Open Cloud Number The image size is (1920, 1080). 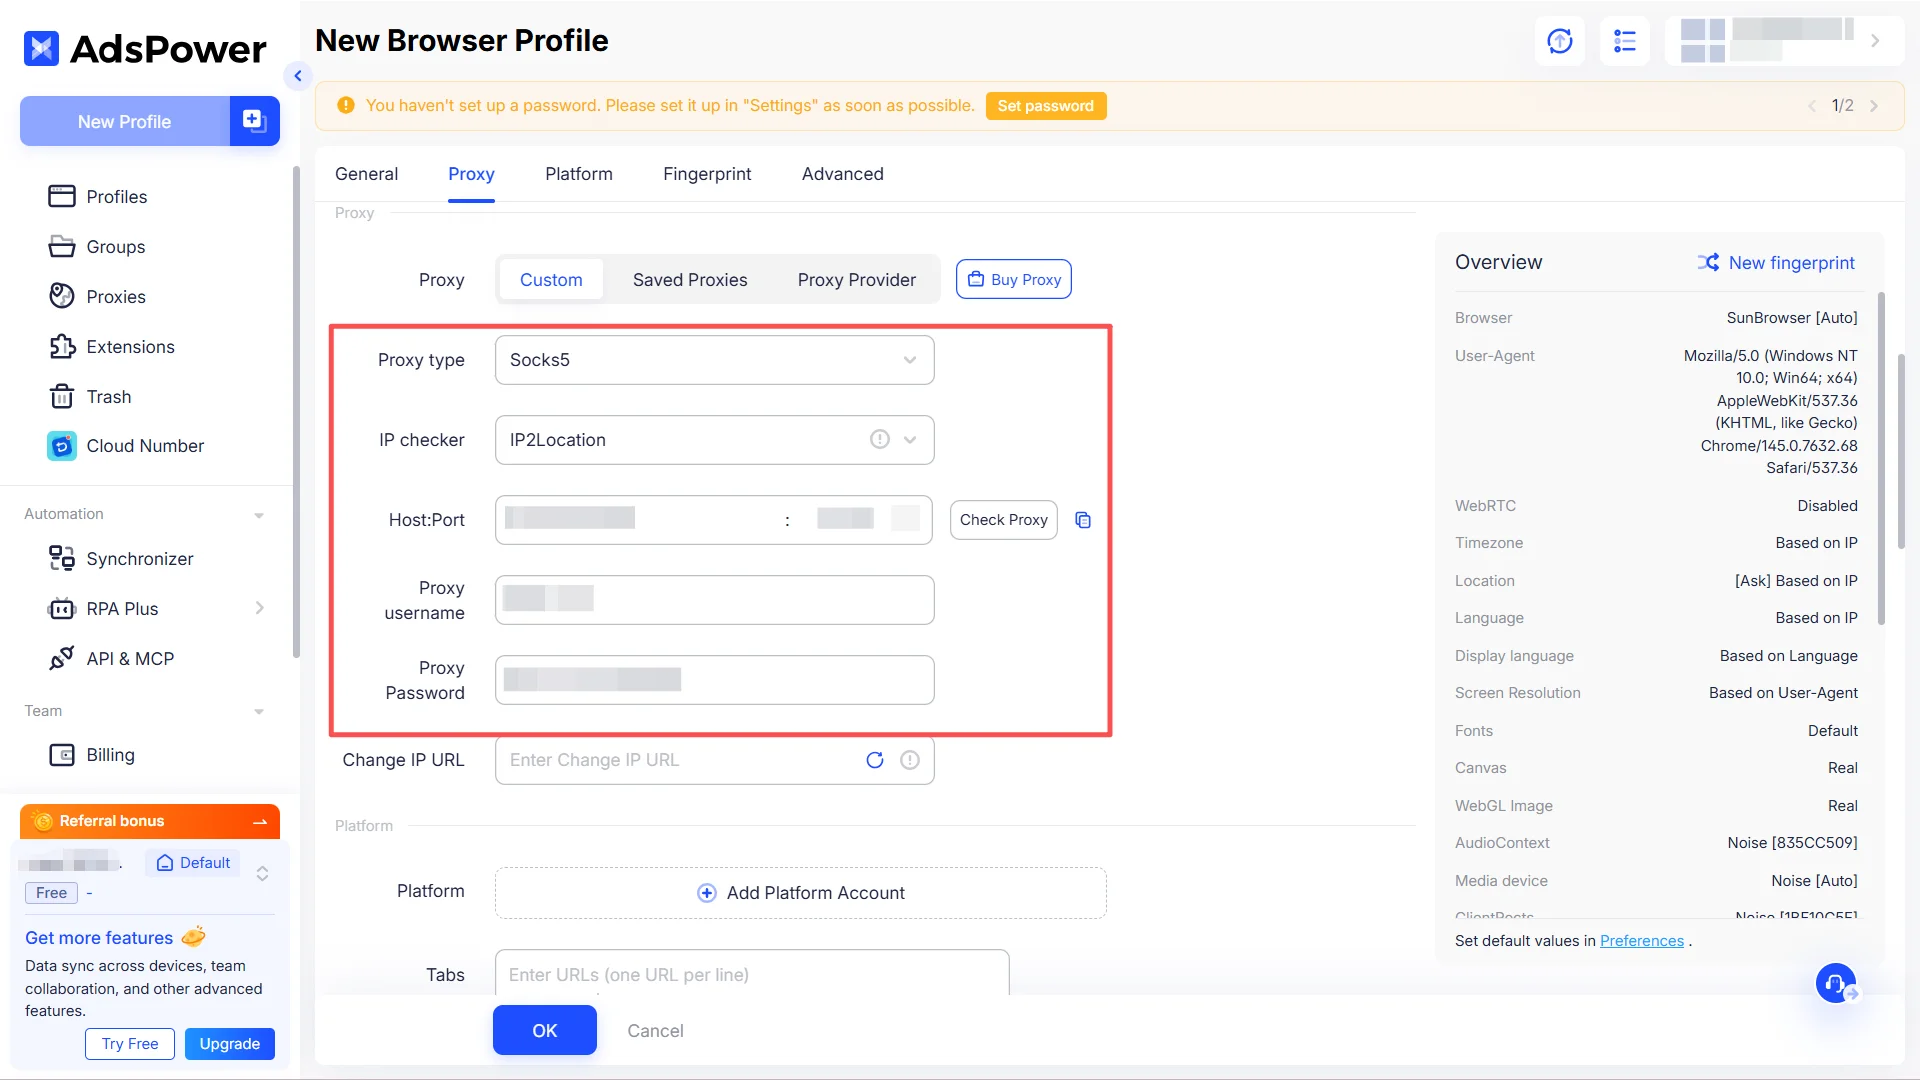(x=145, y=445)
